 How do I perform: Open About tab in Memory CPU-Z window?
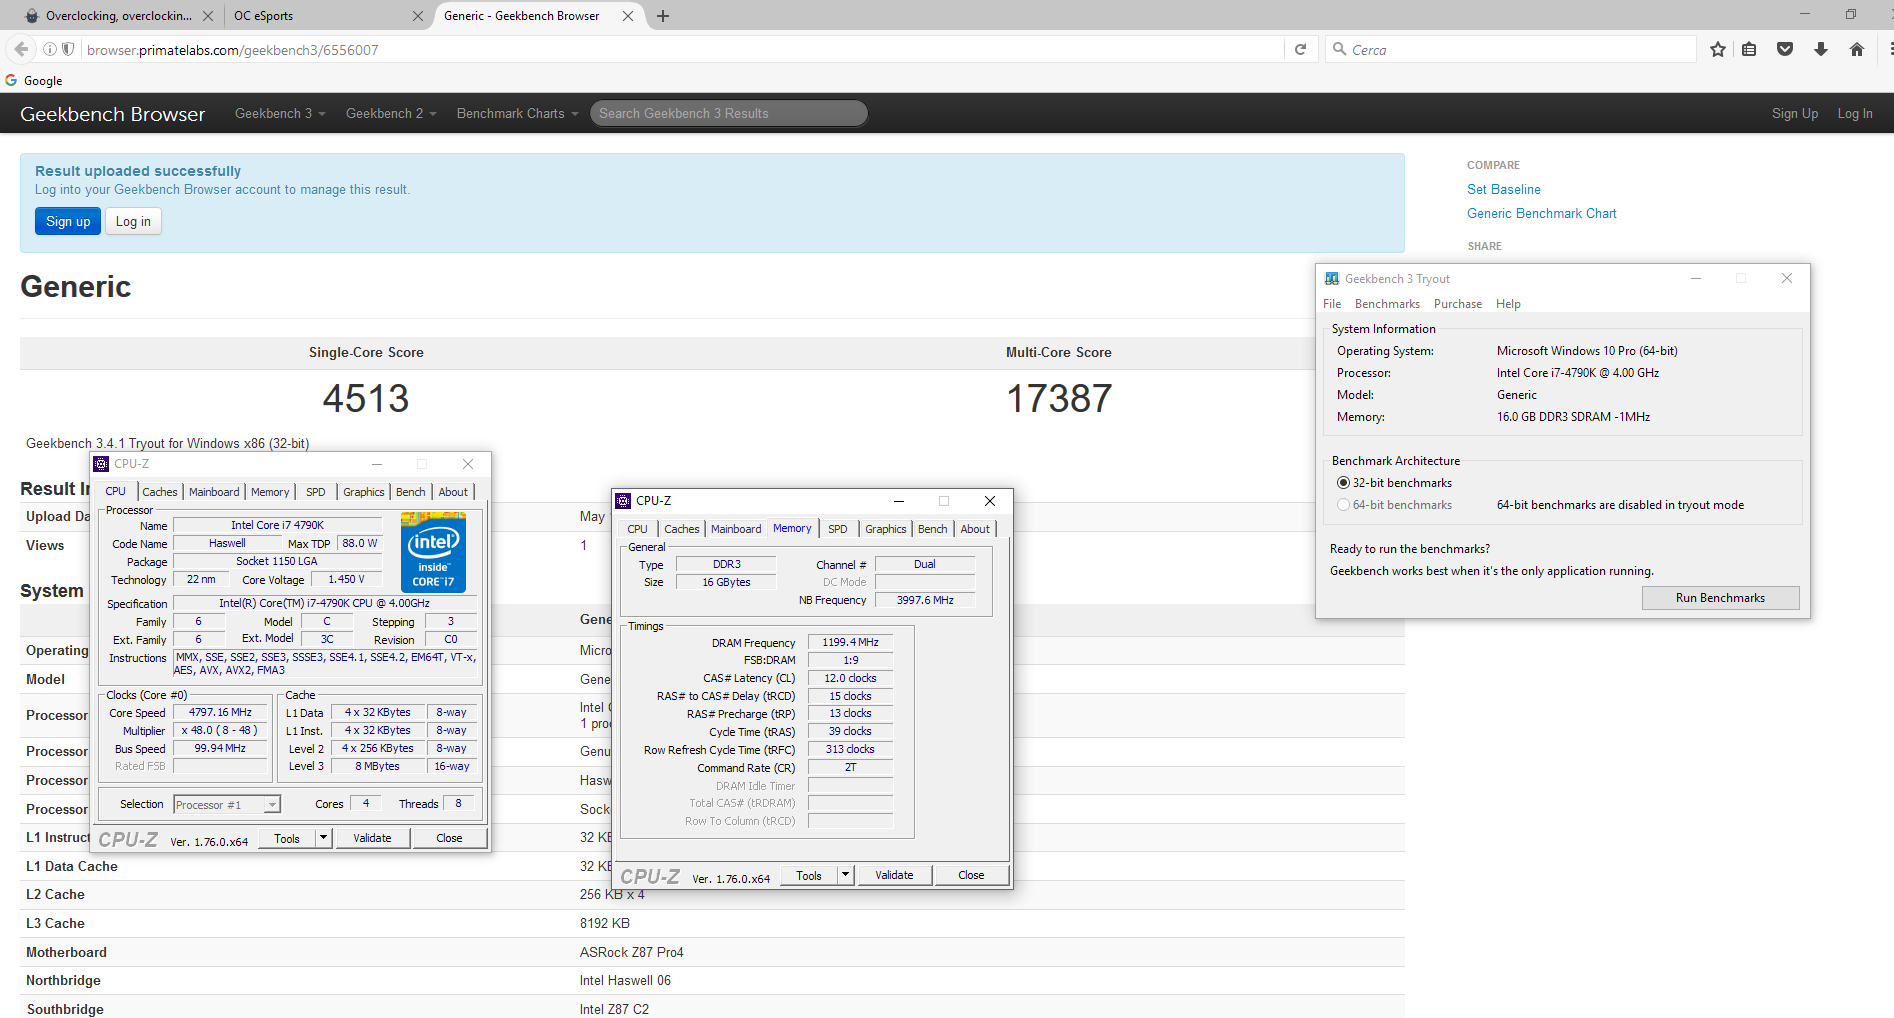coord(975,529)
